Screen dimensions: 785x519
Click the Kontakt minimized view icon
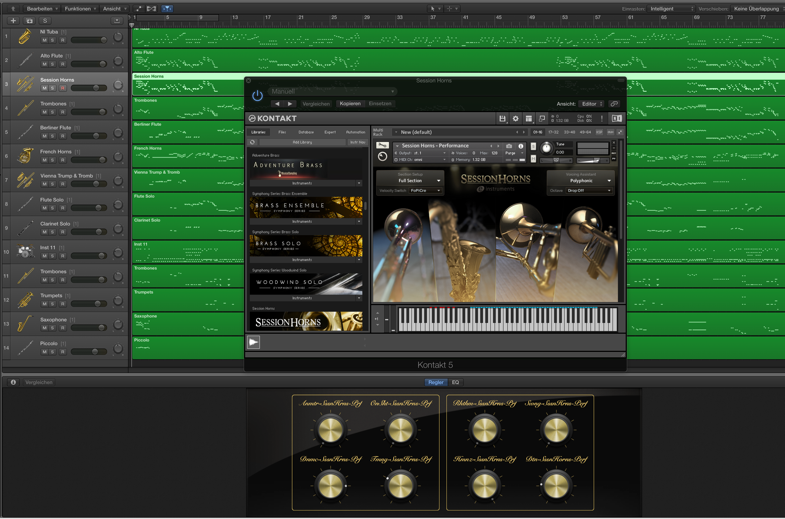click(x=542, y=119)
